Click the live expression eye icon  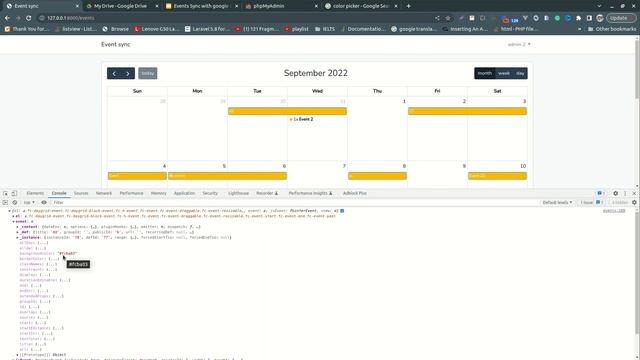coord(44,202)
